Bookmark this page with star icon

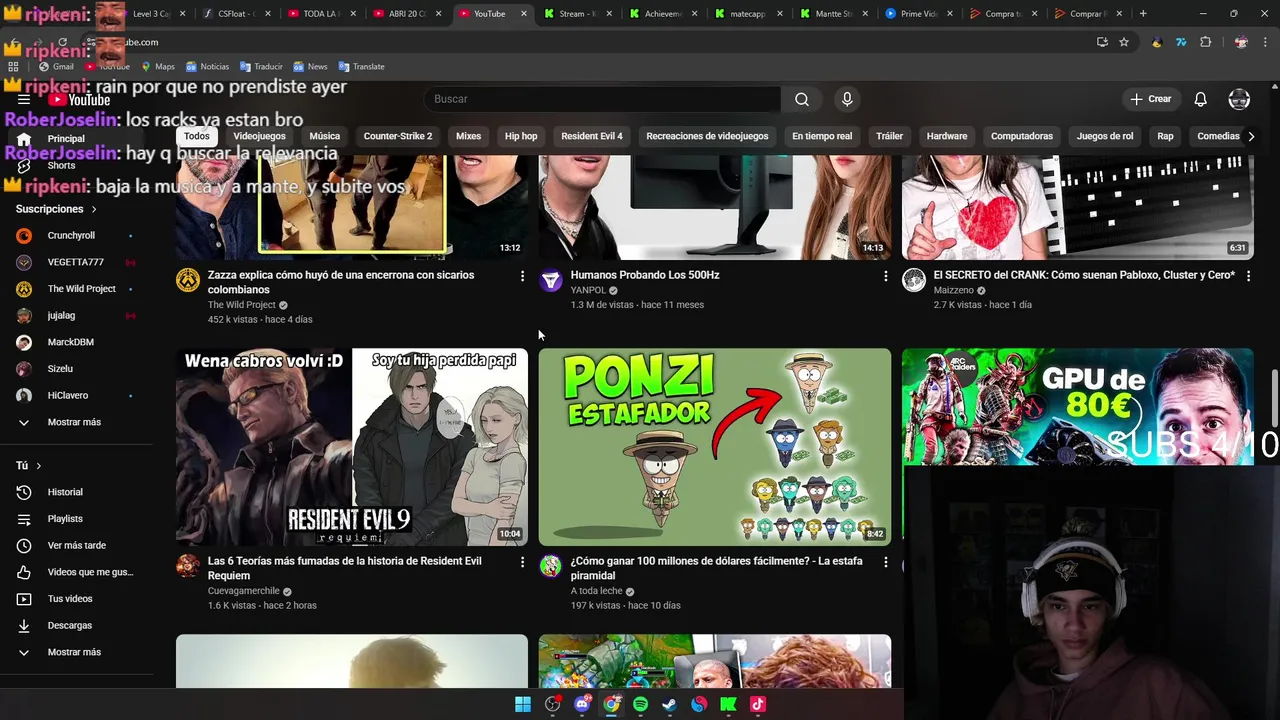tap(1124, 42)
